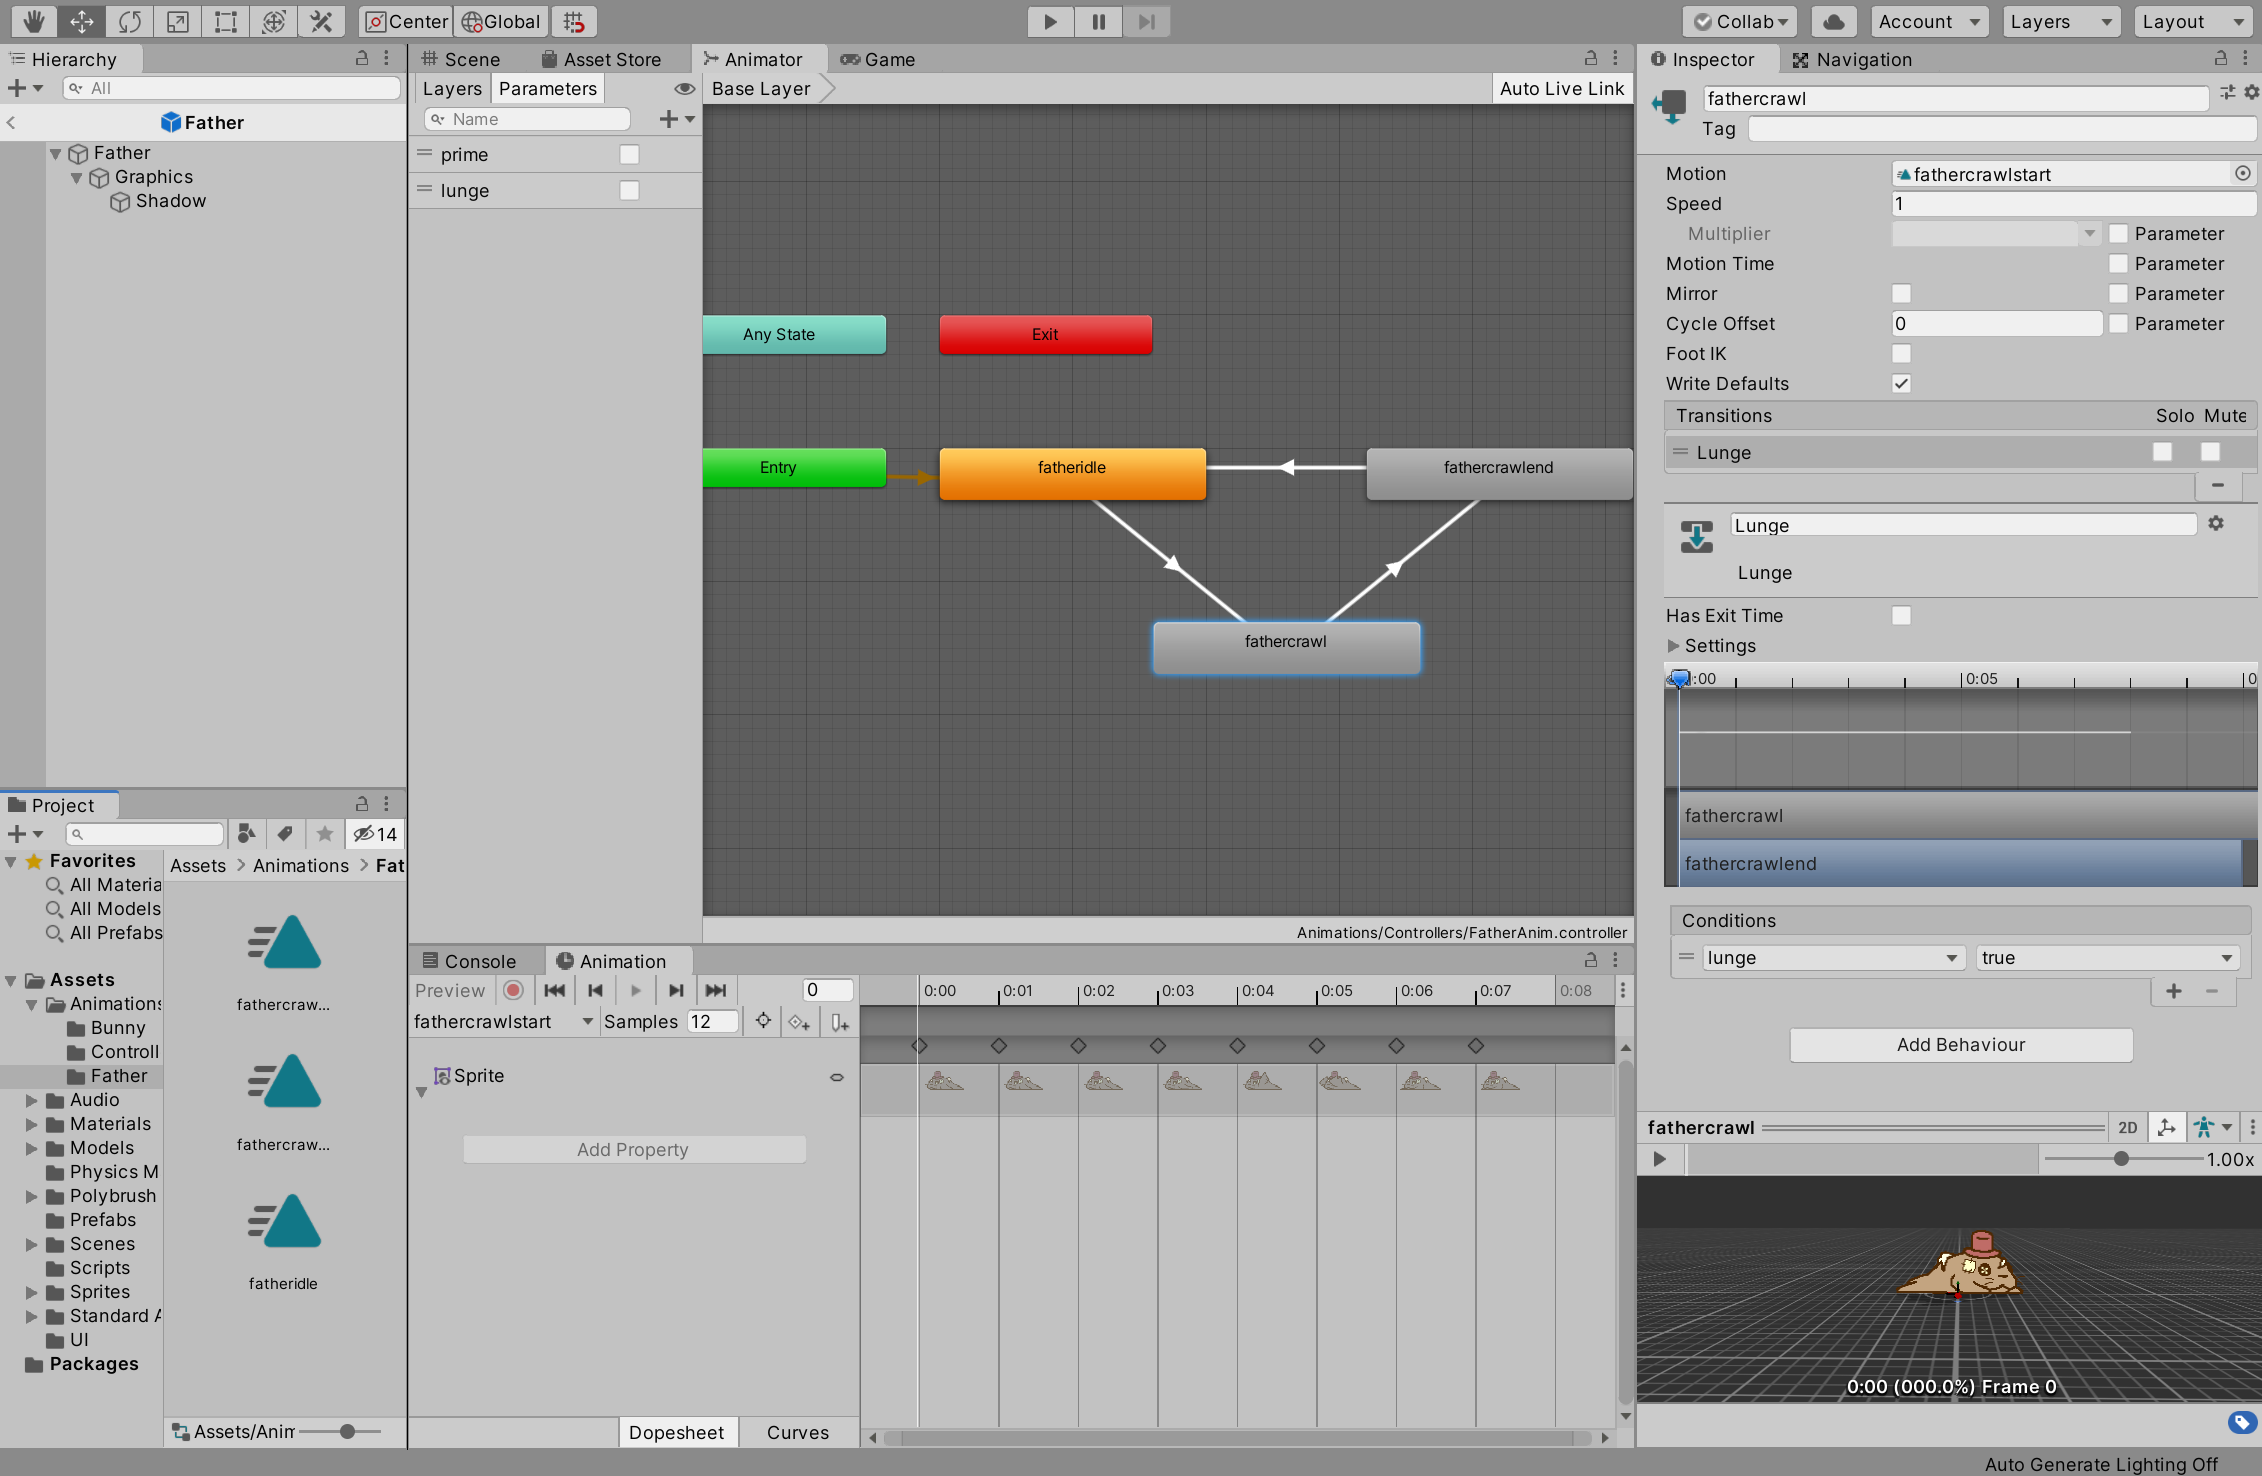Mute the Lunge transition
Image resolution: width=2262 pixels, height=1476 pixels.
click(x=2210, y=452)
